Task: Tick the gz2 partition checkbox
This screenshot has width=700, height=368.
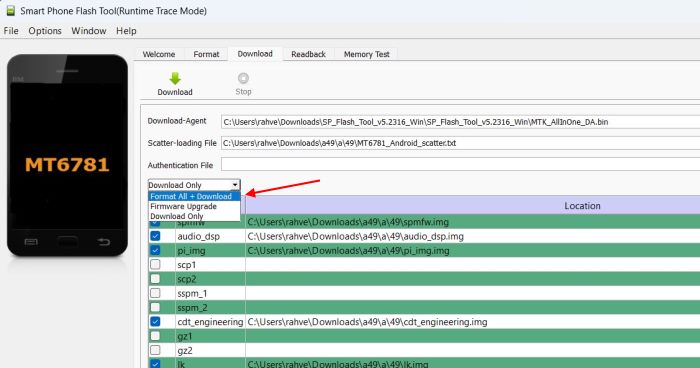Action: click(x=155, y=350)
